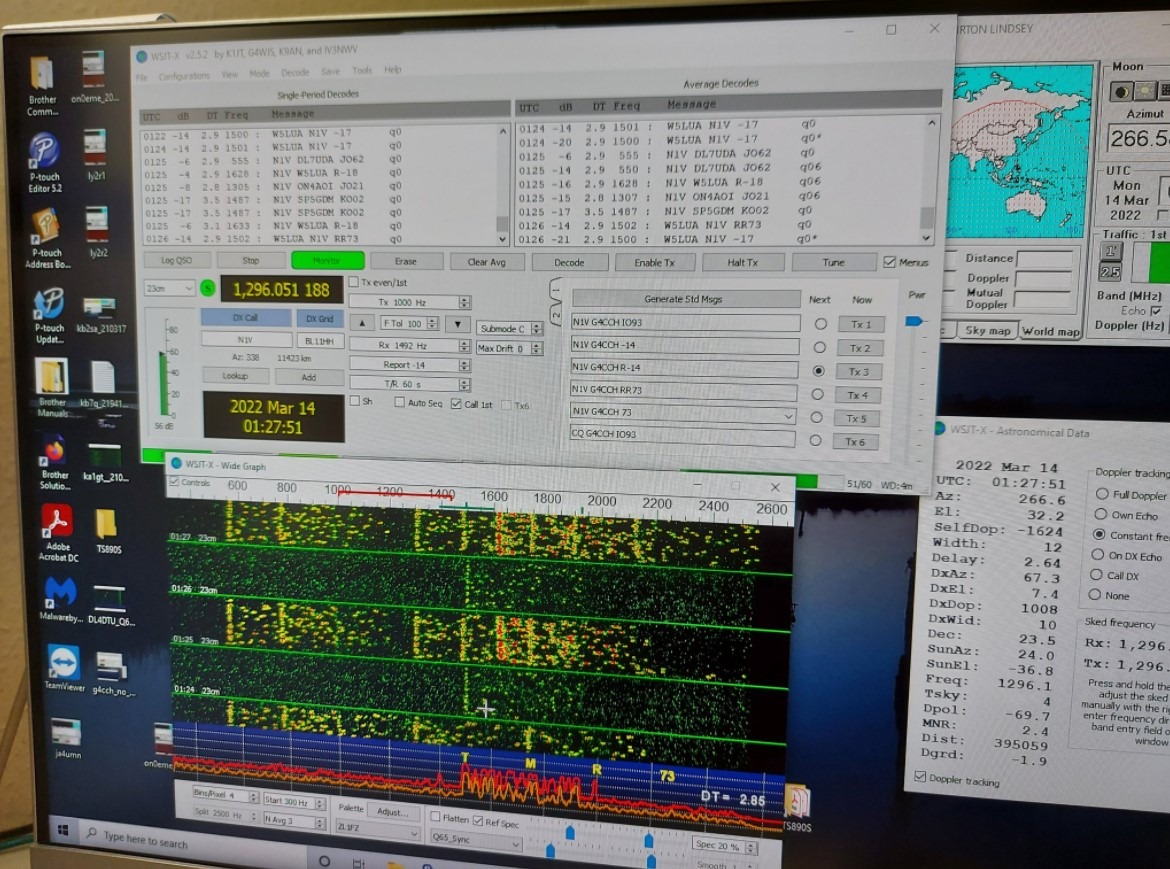The image size is (1170, 869).
Task: Open the ly2r1 desktop file
Action: [x=96, y=154]
